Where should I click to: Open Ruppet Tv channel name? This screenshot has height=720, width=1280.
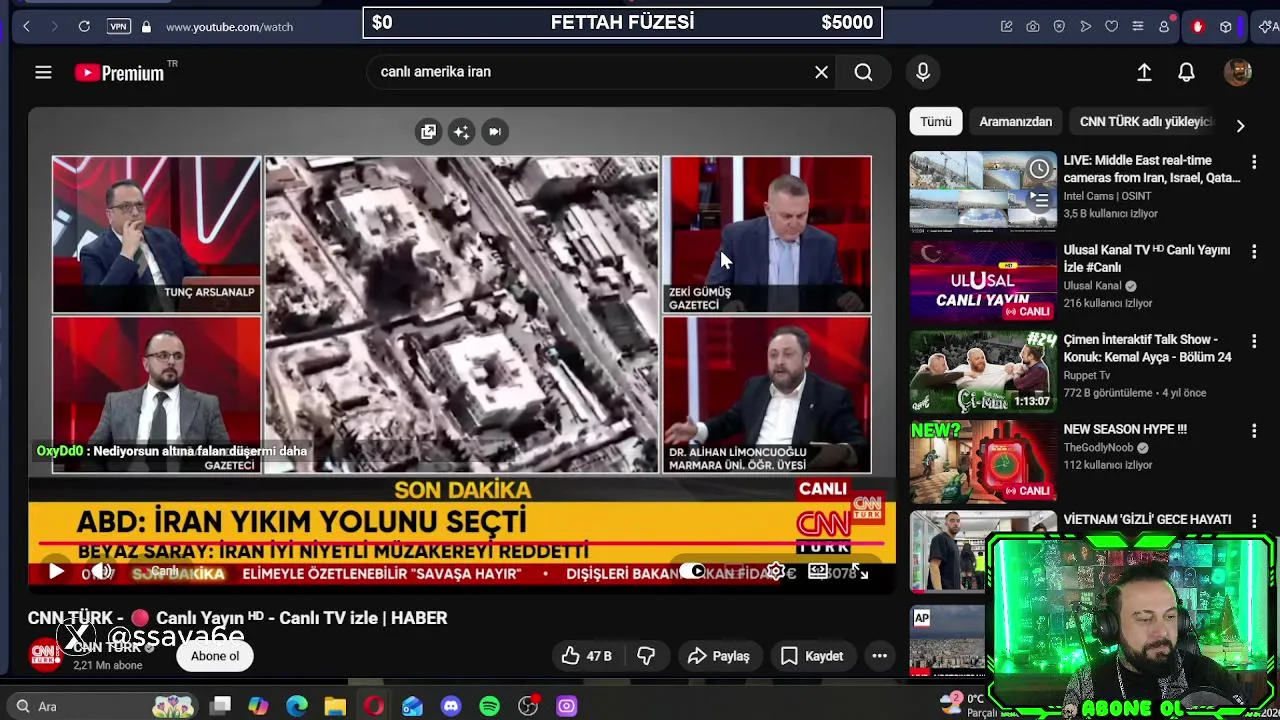pyautogui.click(x=1087, y=375)
